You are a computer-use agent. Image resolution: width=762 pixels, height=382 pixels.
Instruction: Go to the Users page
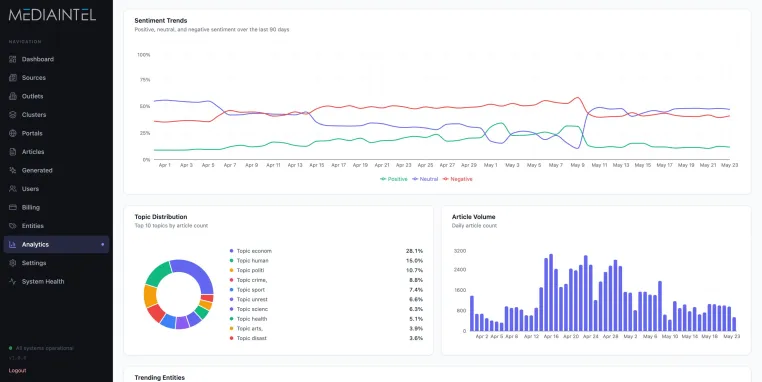(56, 189)
